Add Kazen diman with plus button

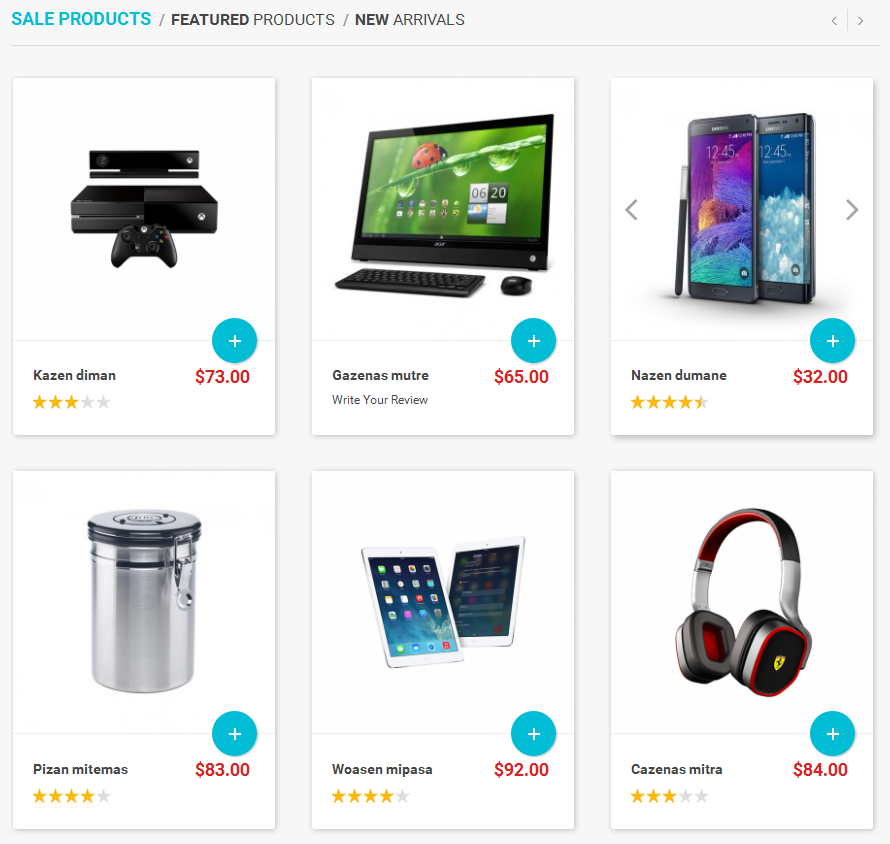[x=234, y=341]
